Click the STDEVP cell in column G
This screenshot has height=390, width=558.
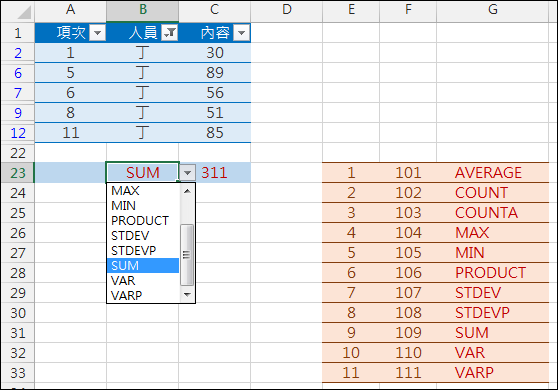tap(493, 312)
